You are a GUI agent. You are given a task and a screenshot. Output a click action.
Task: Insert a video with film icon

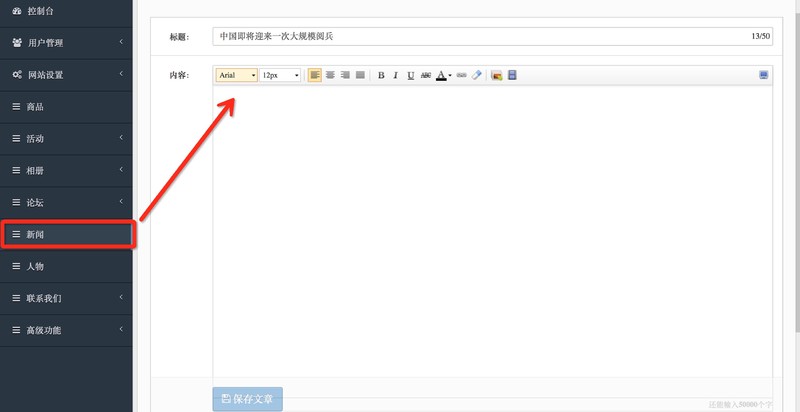[512, 75]
